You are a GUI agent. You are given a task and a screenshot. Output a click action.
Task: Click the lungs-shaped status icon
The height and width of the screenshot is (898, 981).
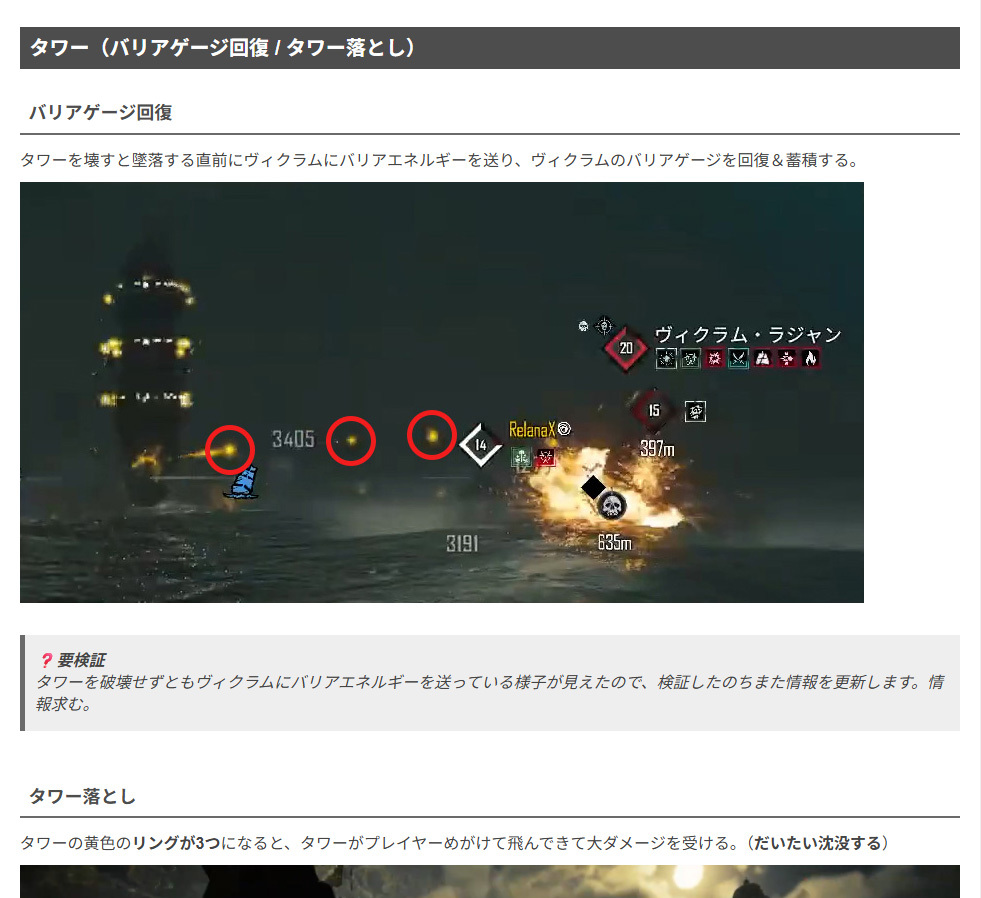[763, 358]
